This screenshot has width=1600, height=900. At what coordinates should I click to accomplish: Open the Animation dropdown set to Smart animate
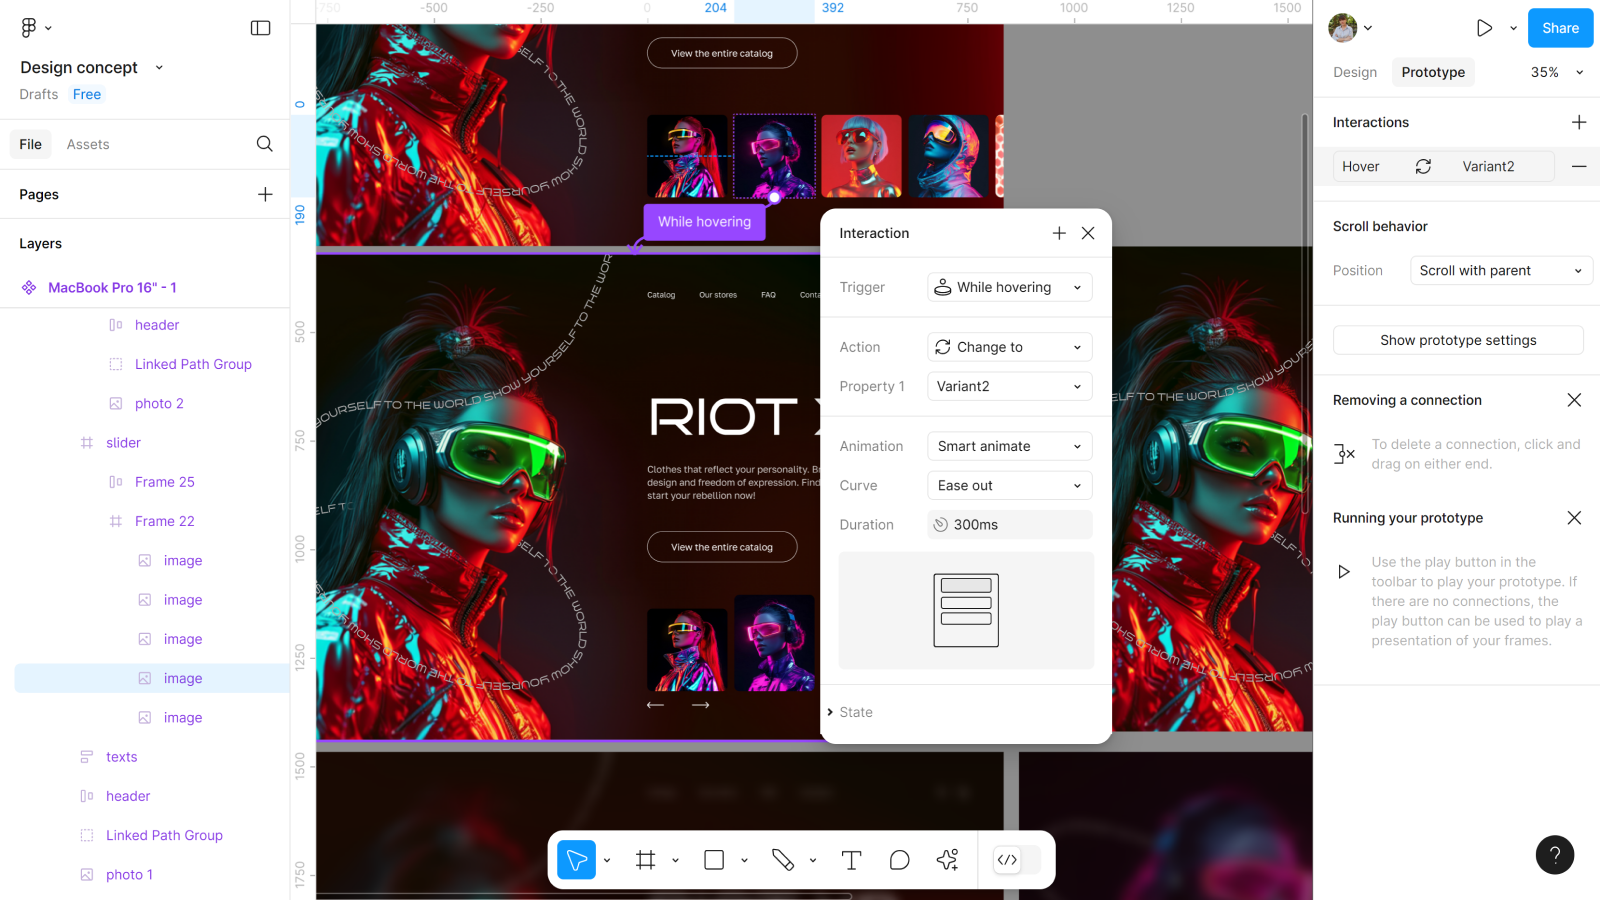pos(1009,446)
